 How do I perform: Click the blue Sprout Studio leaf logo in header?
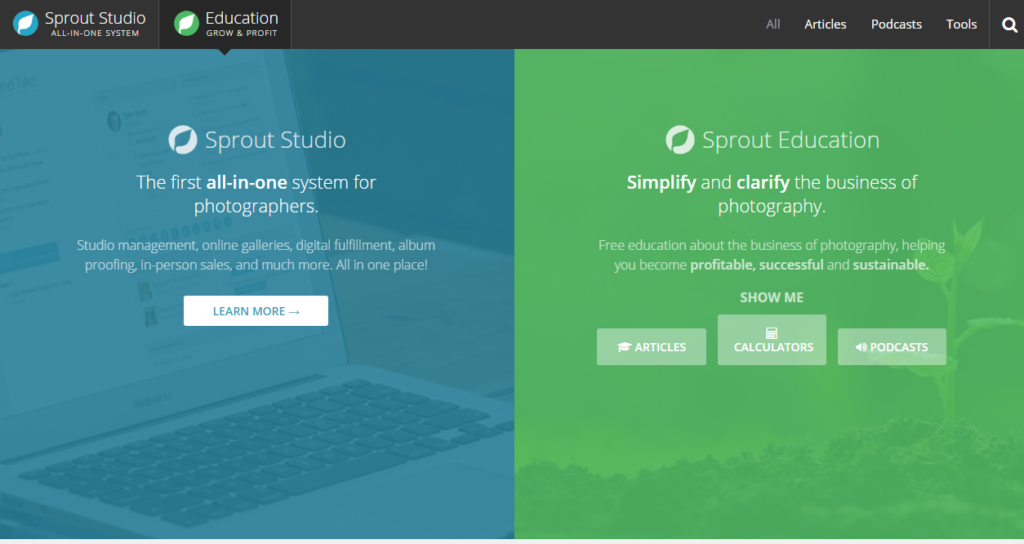tap(25, 24)
